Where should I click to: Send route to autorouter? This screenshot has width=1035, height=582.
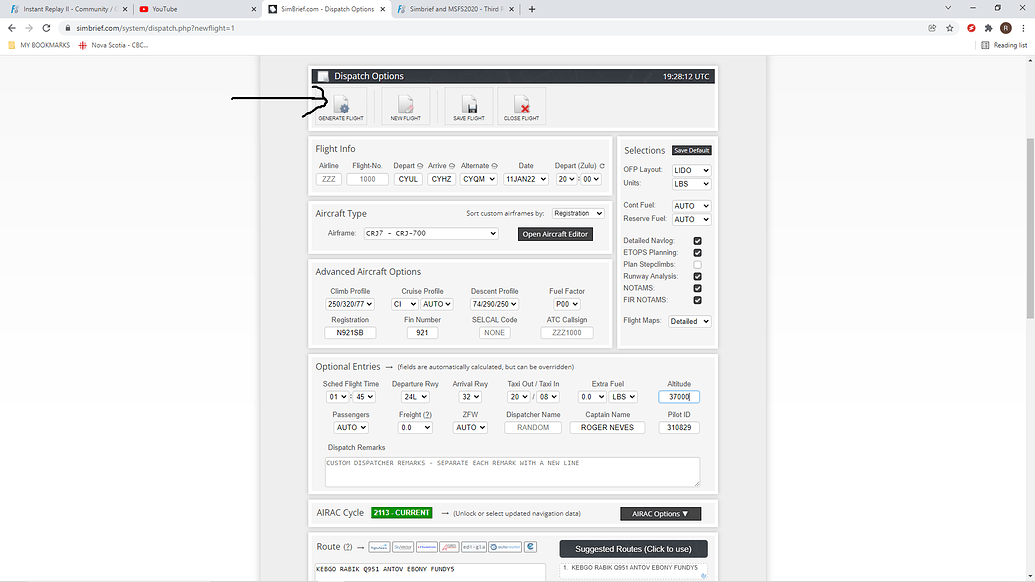(x=505, y=546)
